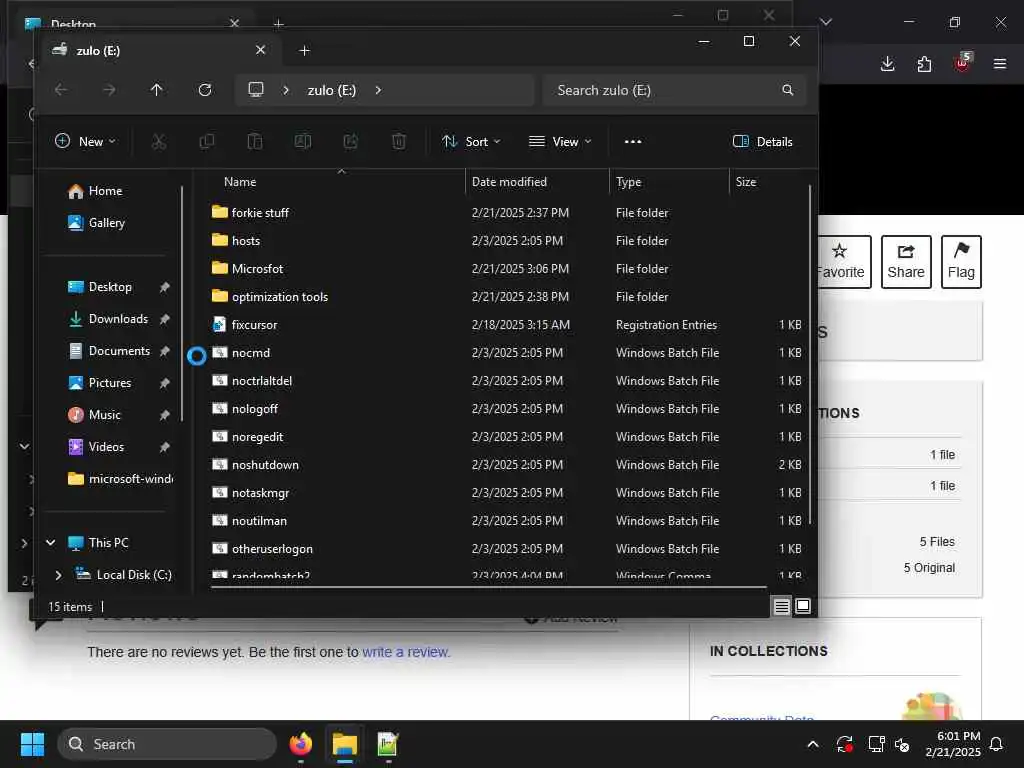Expand breadcrumb chevron before zulo (E:)
The height and width of the screenshot is (768, 1024).
pos(285,90)
